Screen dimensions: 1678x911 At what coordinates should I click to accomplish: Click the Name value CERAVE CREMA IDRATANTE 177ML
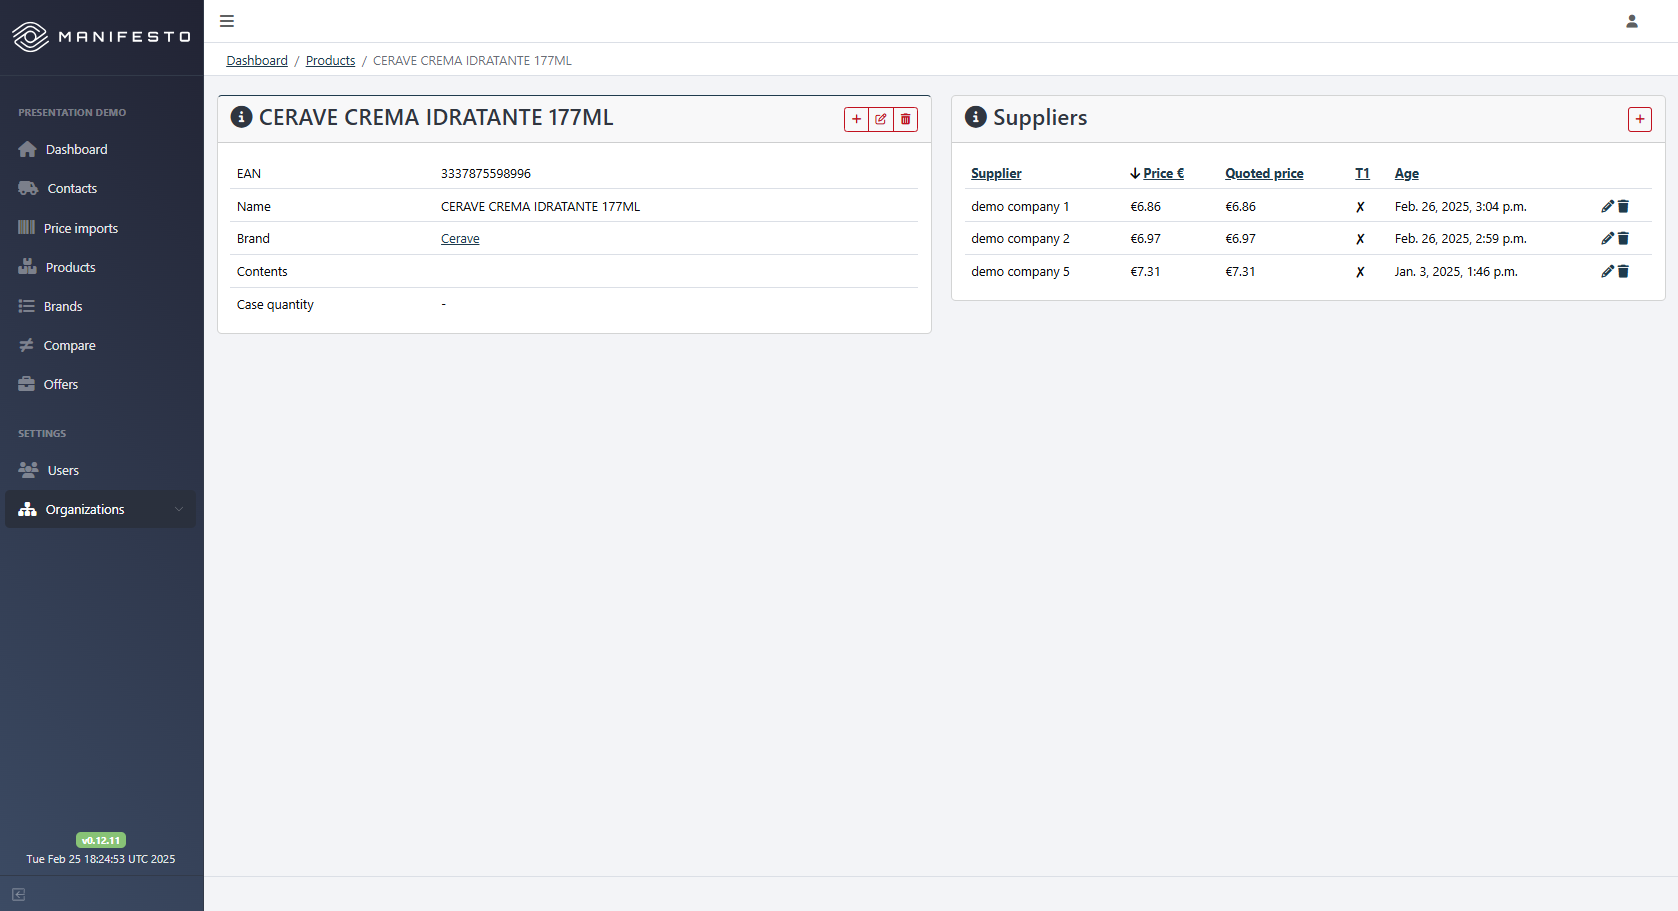pyautogui.click(x=540, y=206)
